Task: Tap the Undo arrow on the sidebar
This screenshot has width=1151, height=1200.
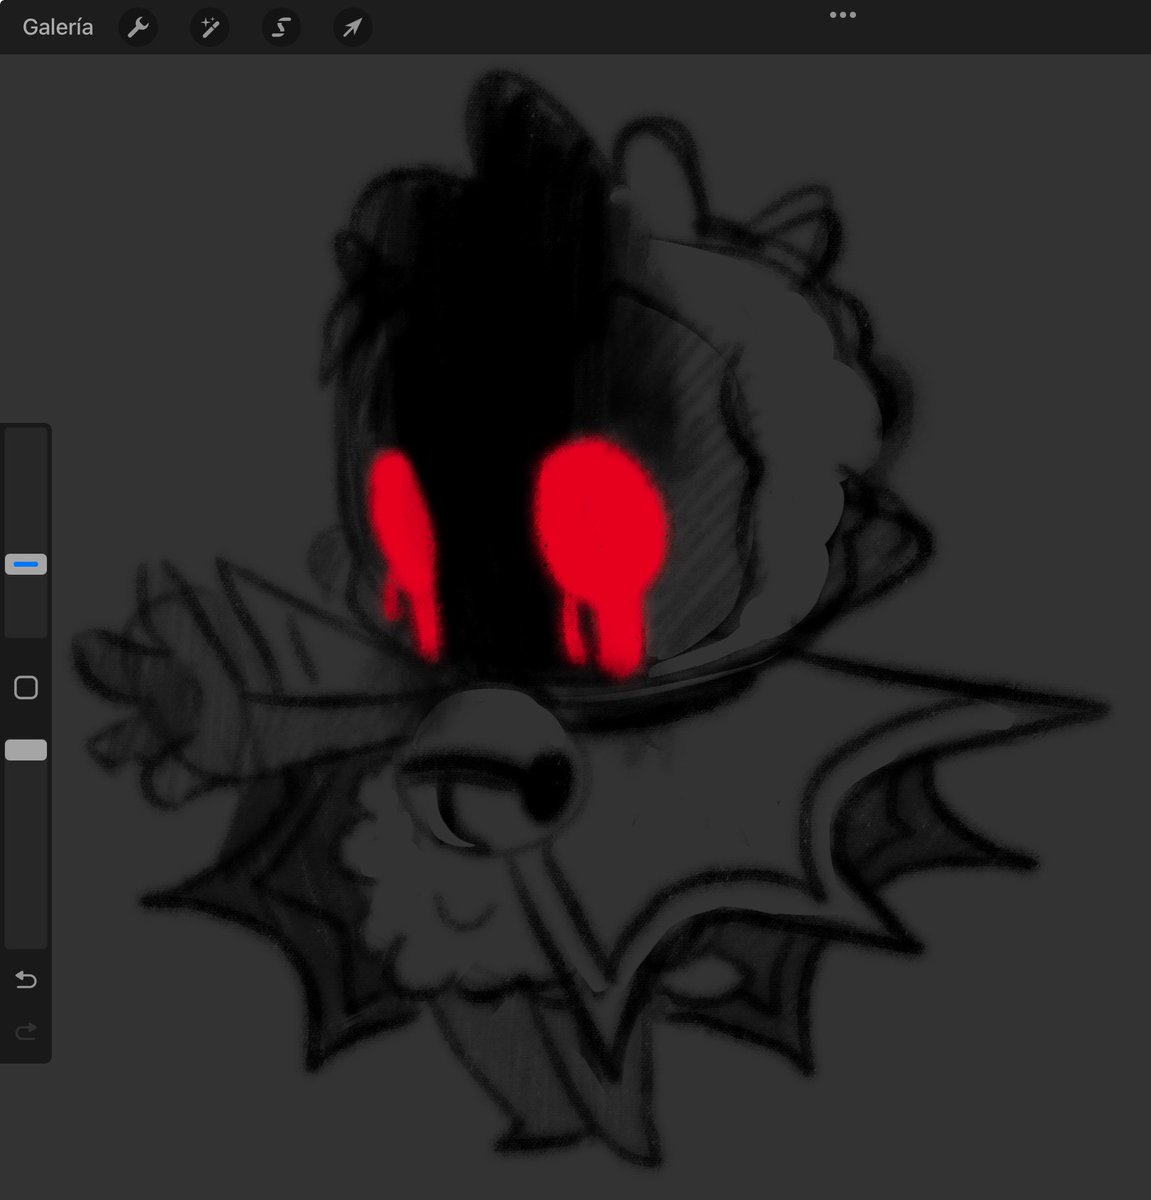Action: (x=25, y=979)
